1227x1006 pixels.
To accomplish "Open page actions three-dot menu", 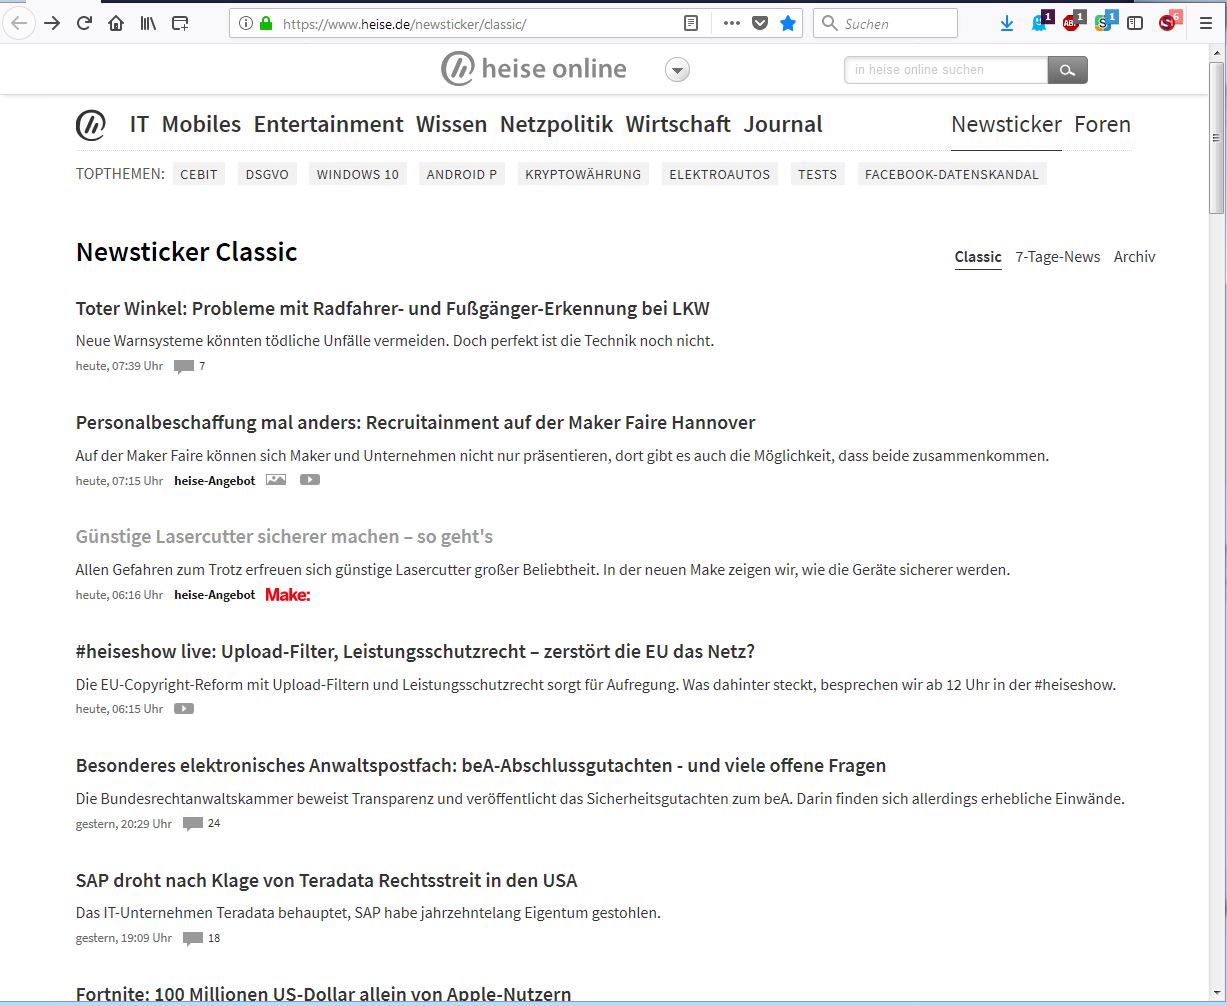I will point(732,23).
